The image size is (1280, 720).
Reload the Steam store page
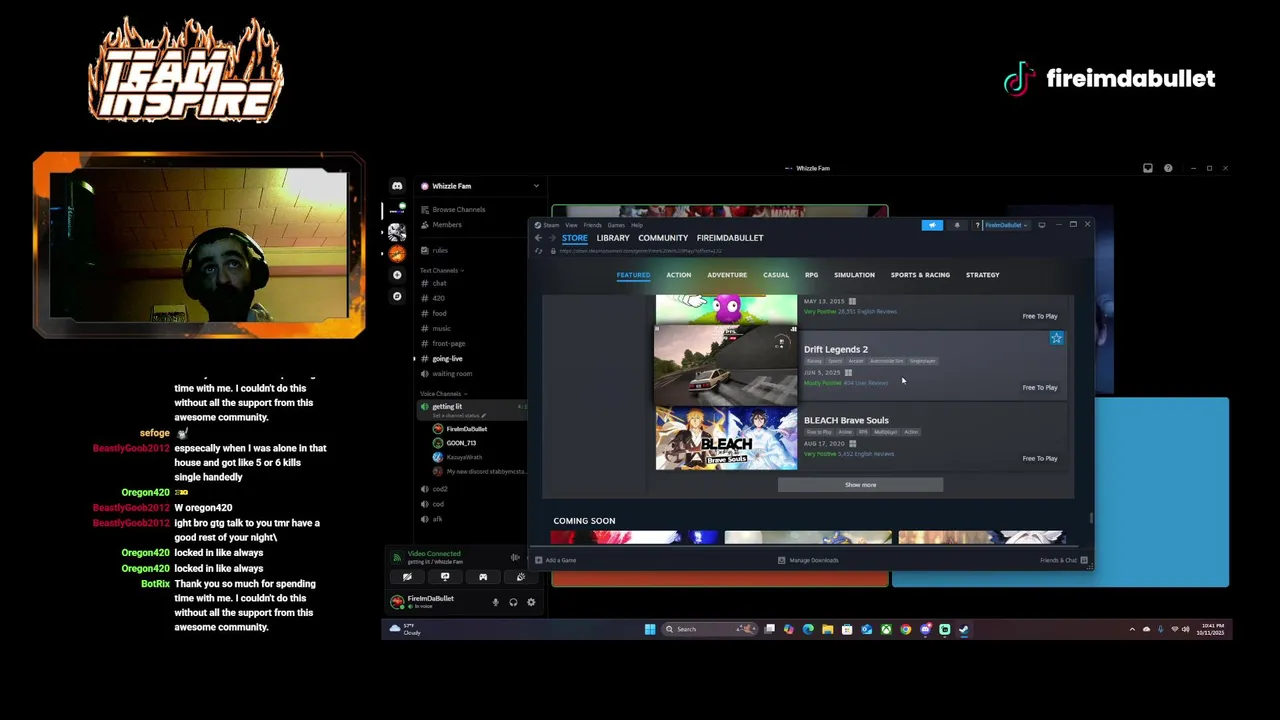(x=538, y=250)
